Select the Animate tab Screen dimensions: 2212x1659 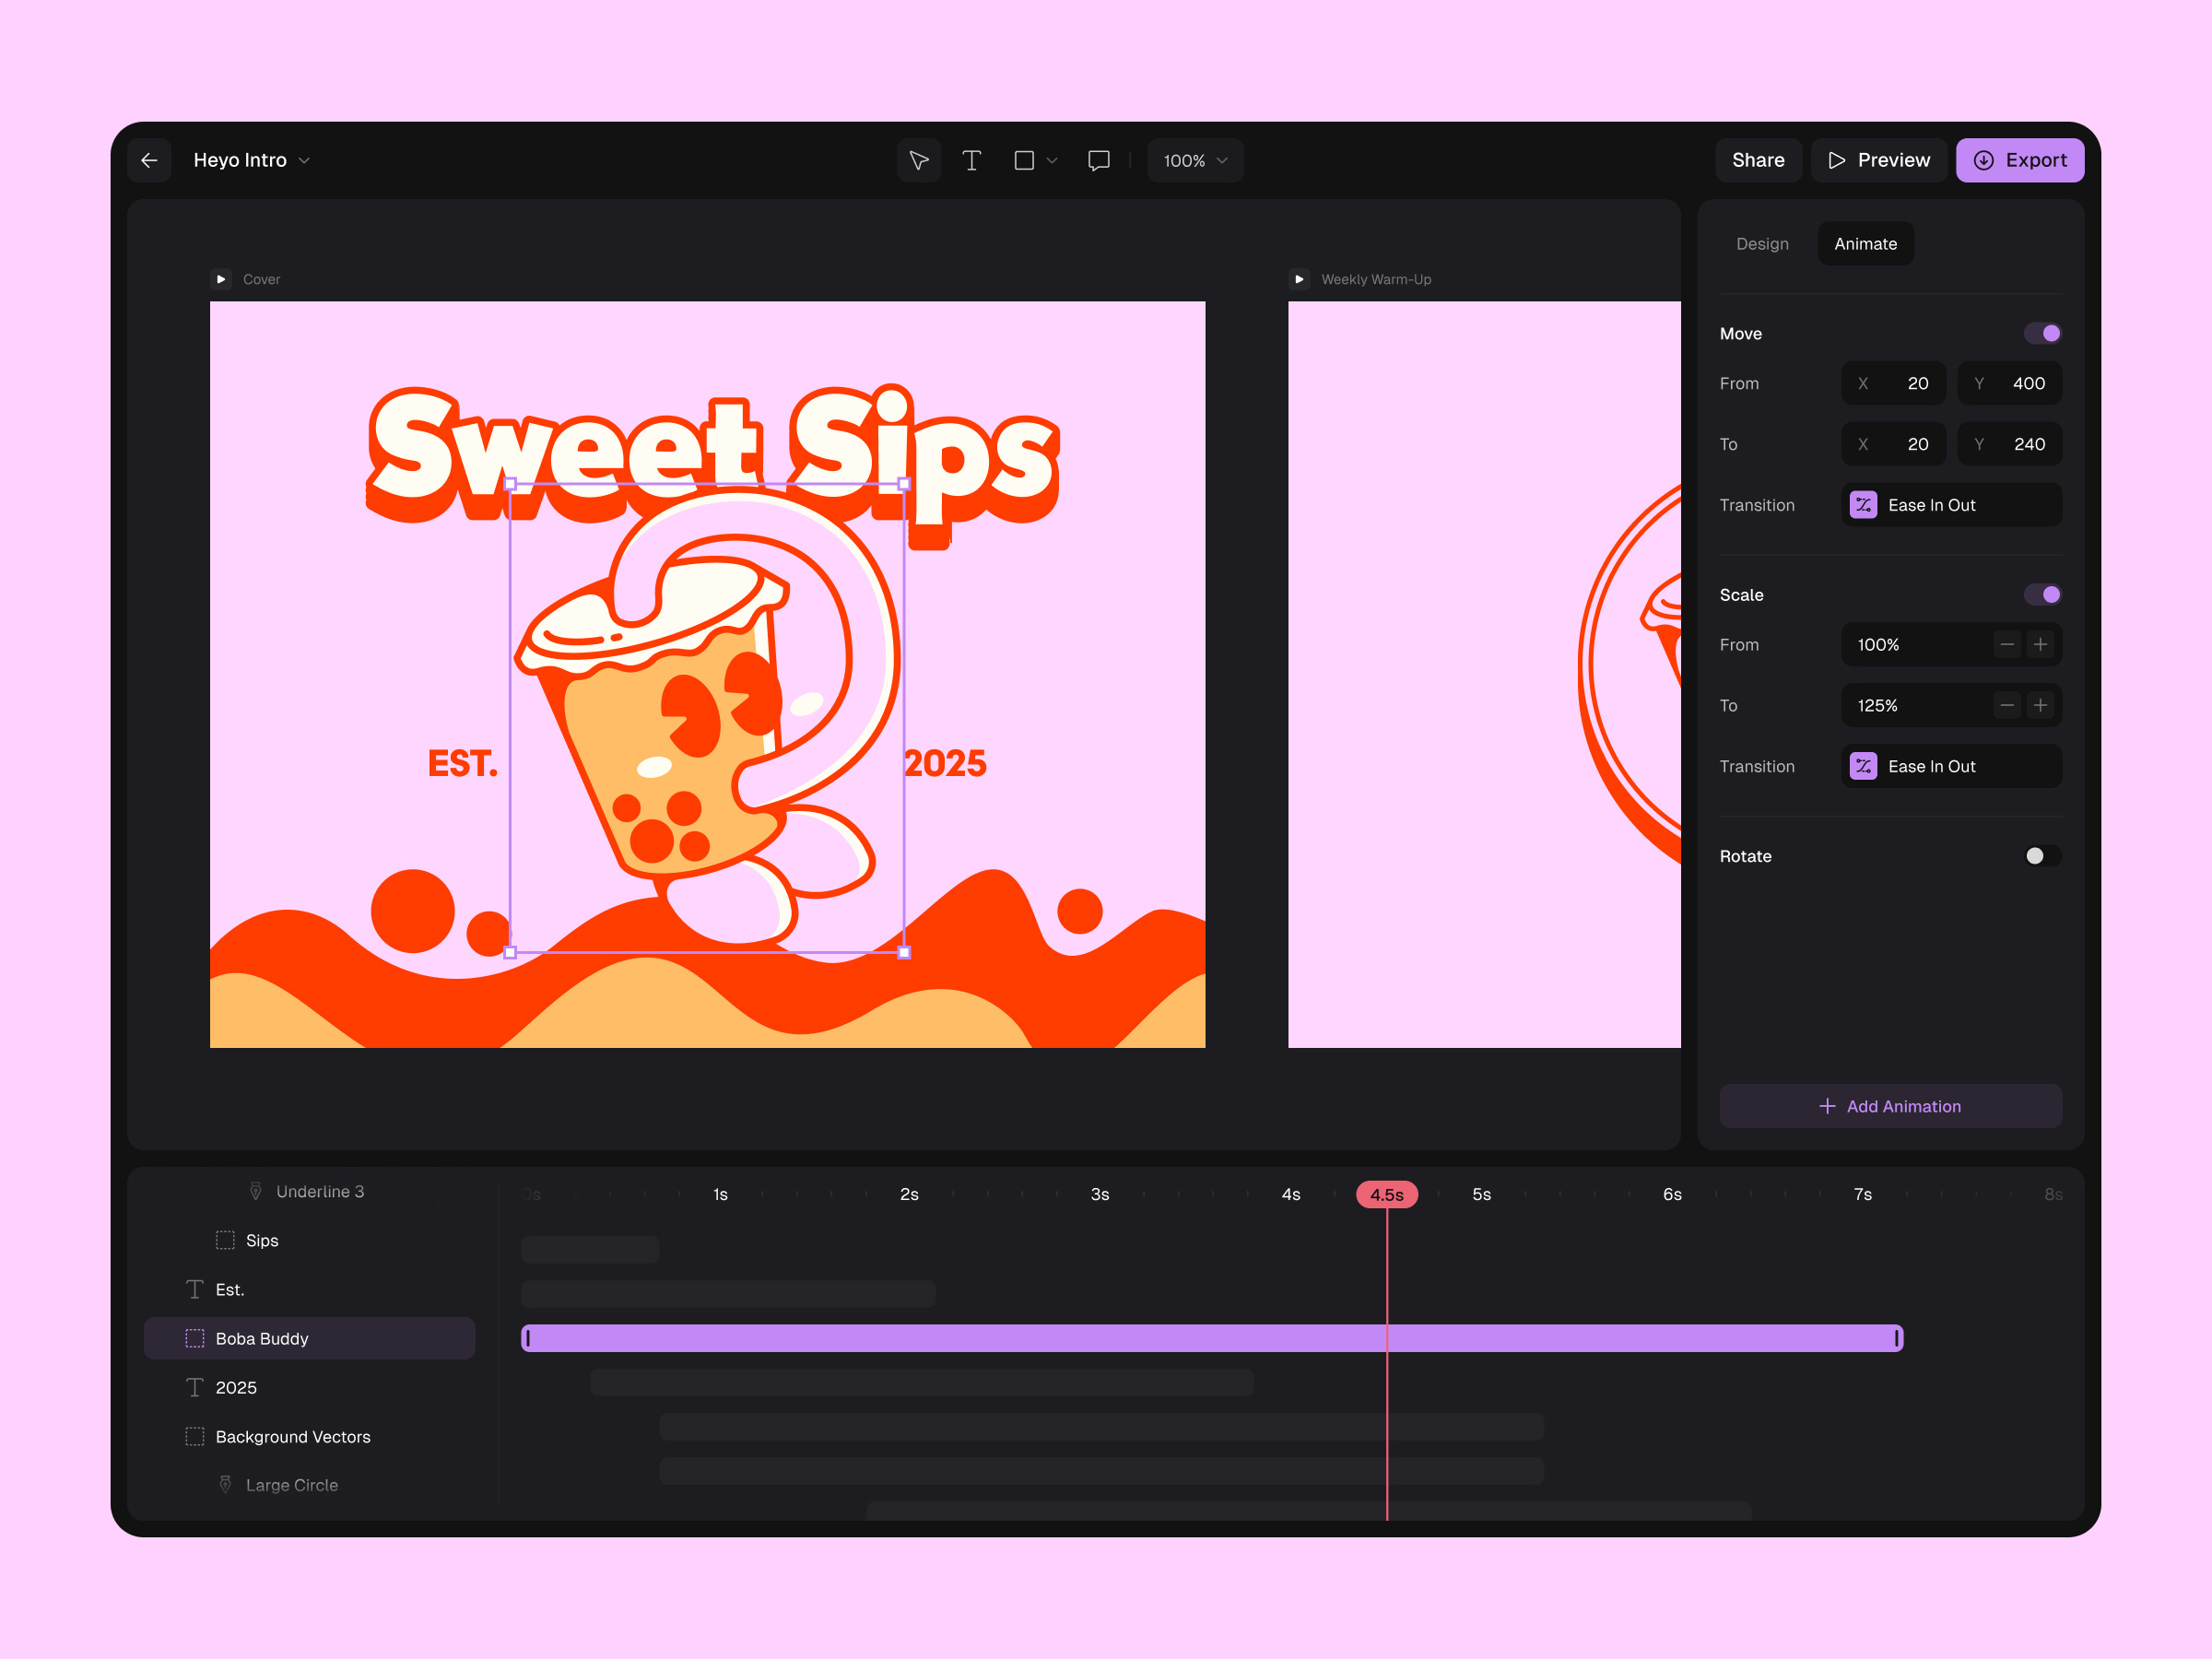coord(1864,243)
